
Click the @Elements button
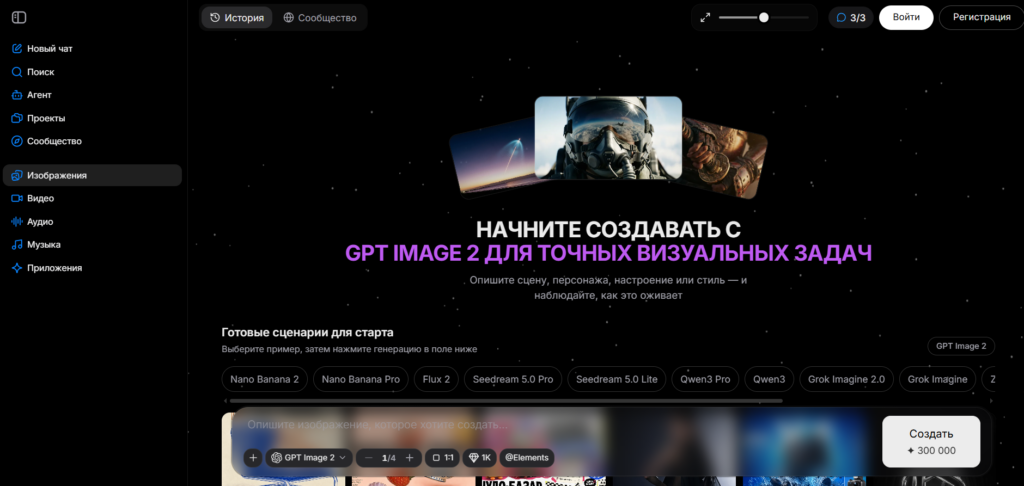click(x=527, y=458)
